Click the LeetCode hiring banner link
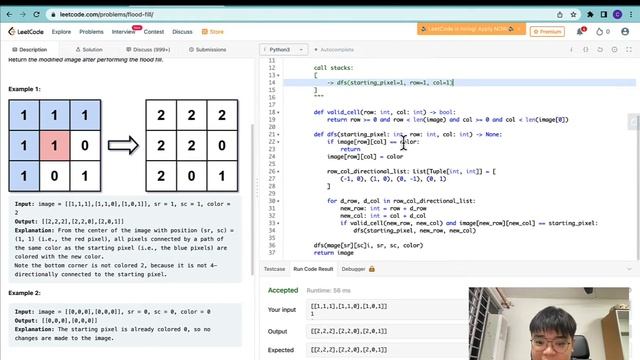The width and height of the screenshot is (640, 360). coord(468,29)
